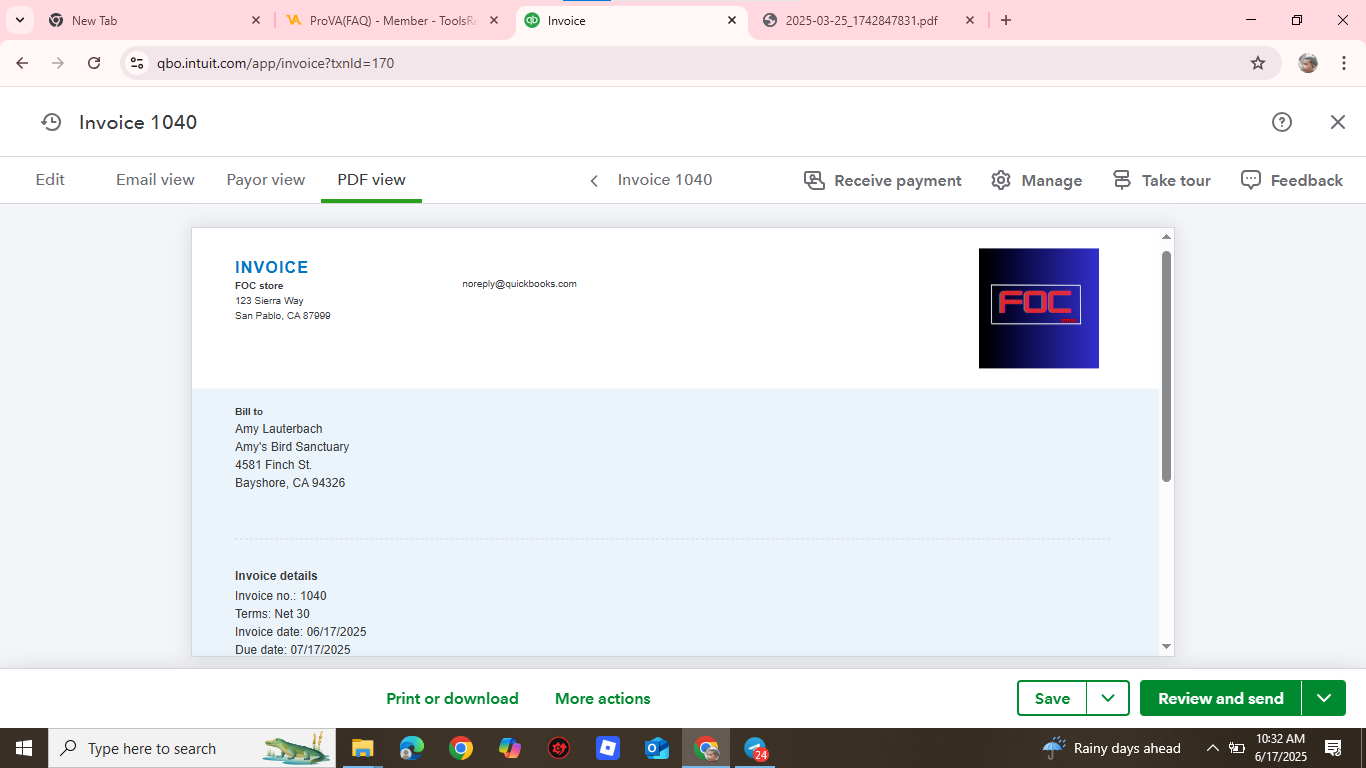The image size is (1366, 768).
Task: Click the Take tour label
Action: (x=1176, y=181)
